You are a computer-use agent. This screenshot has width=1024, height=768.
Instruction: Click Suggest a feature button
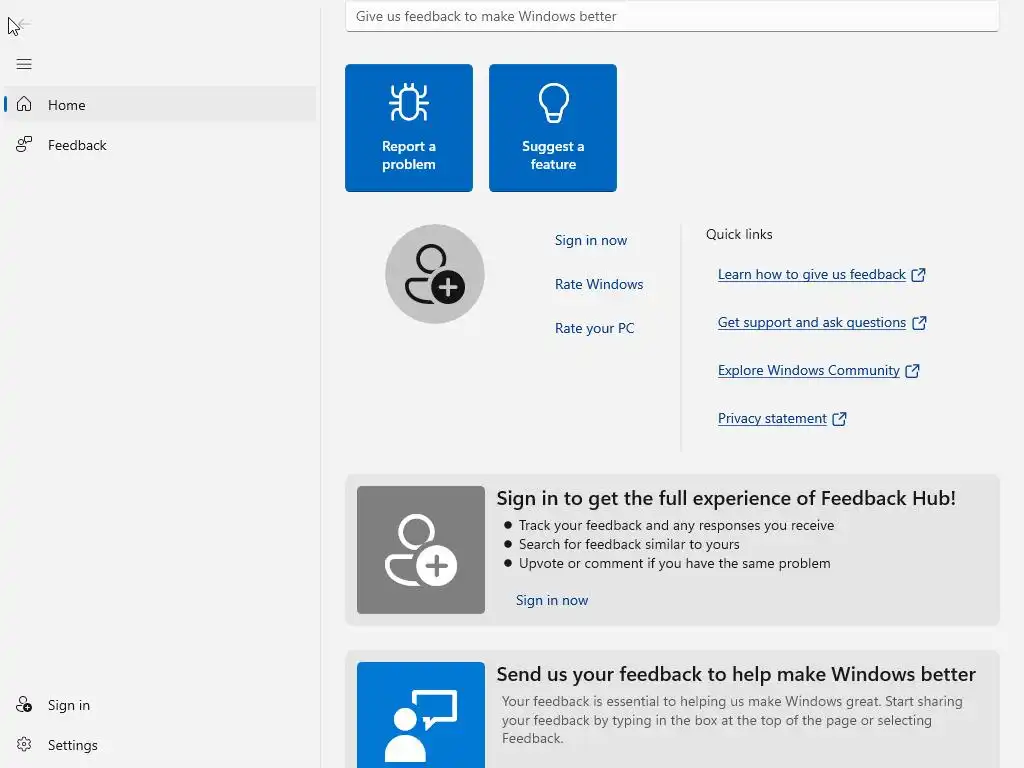[553, 128]
